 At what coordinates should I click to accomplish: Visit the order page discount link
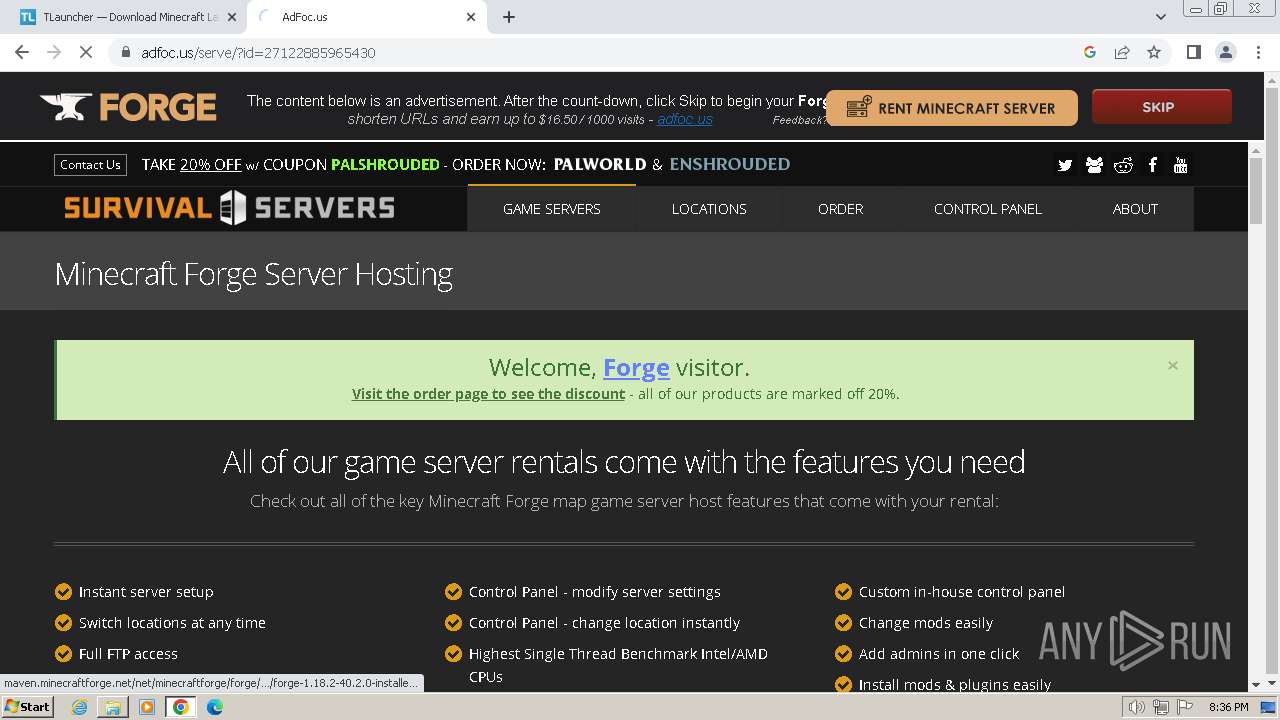(488, 394)
